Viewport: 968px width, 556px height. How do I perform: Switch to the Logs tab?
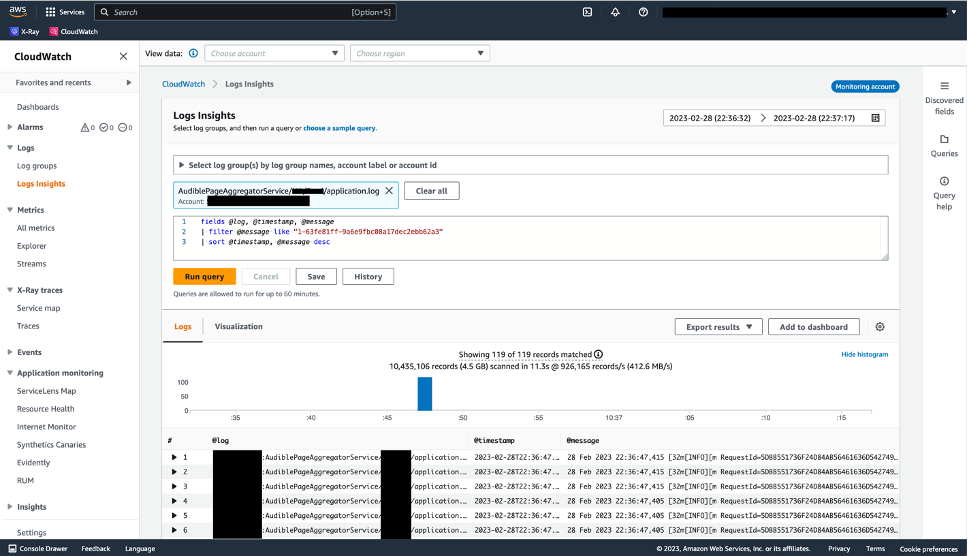pyautogui.click(x=183, y=326)
